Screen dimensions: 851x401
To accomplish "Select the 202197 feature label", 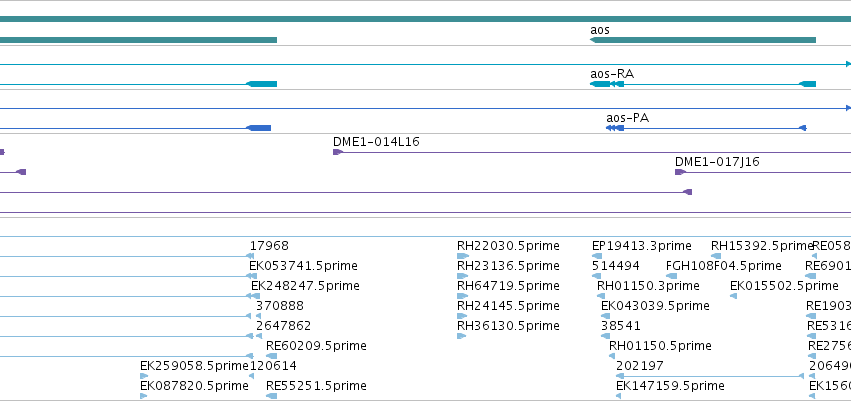I will [x=639, y=366].
